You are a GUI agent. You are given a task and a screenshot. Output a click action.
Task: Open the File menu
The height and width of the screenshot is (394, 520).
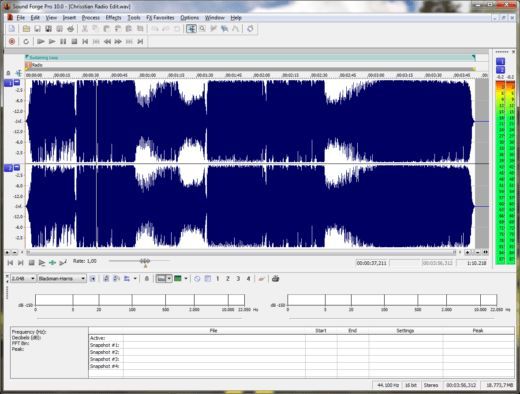[21, 18]
